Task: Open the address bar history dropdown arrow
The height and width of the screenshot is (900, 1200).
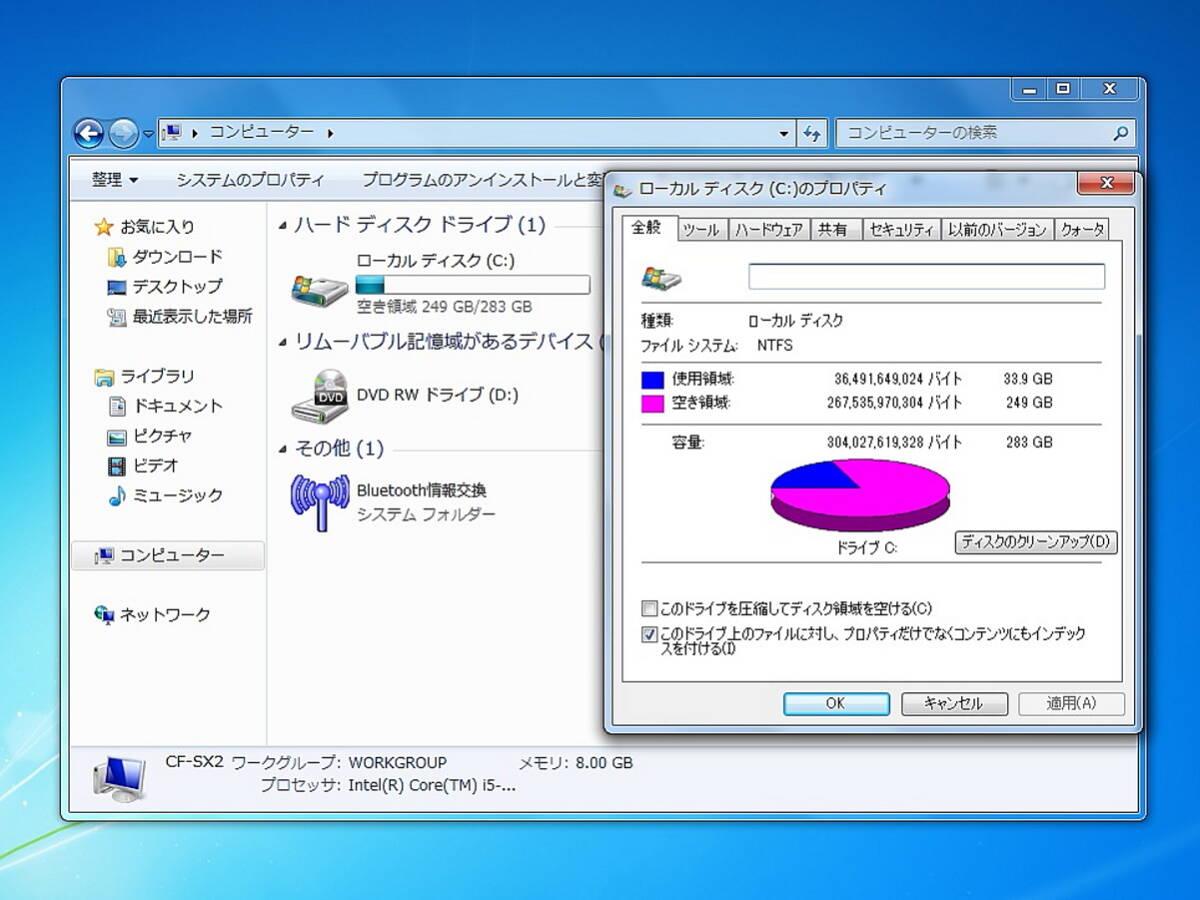Action: click(x=784, y=133)
